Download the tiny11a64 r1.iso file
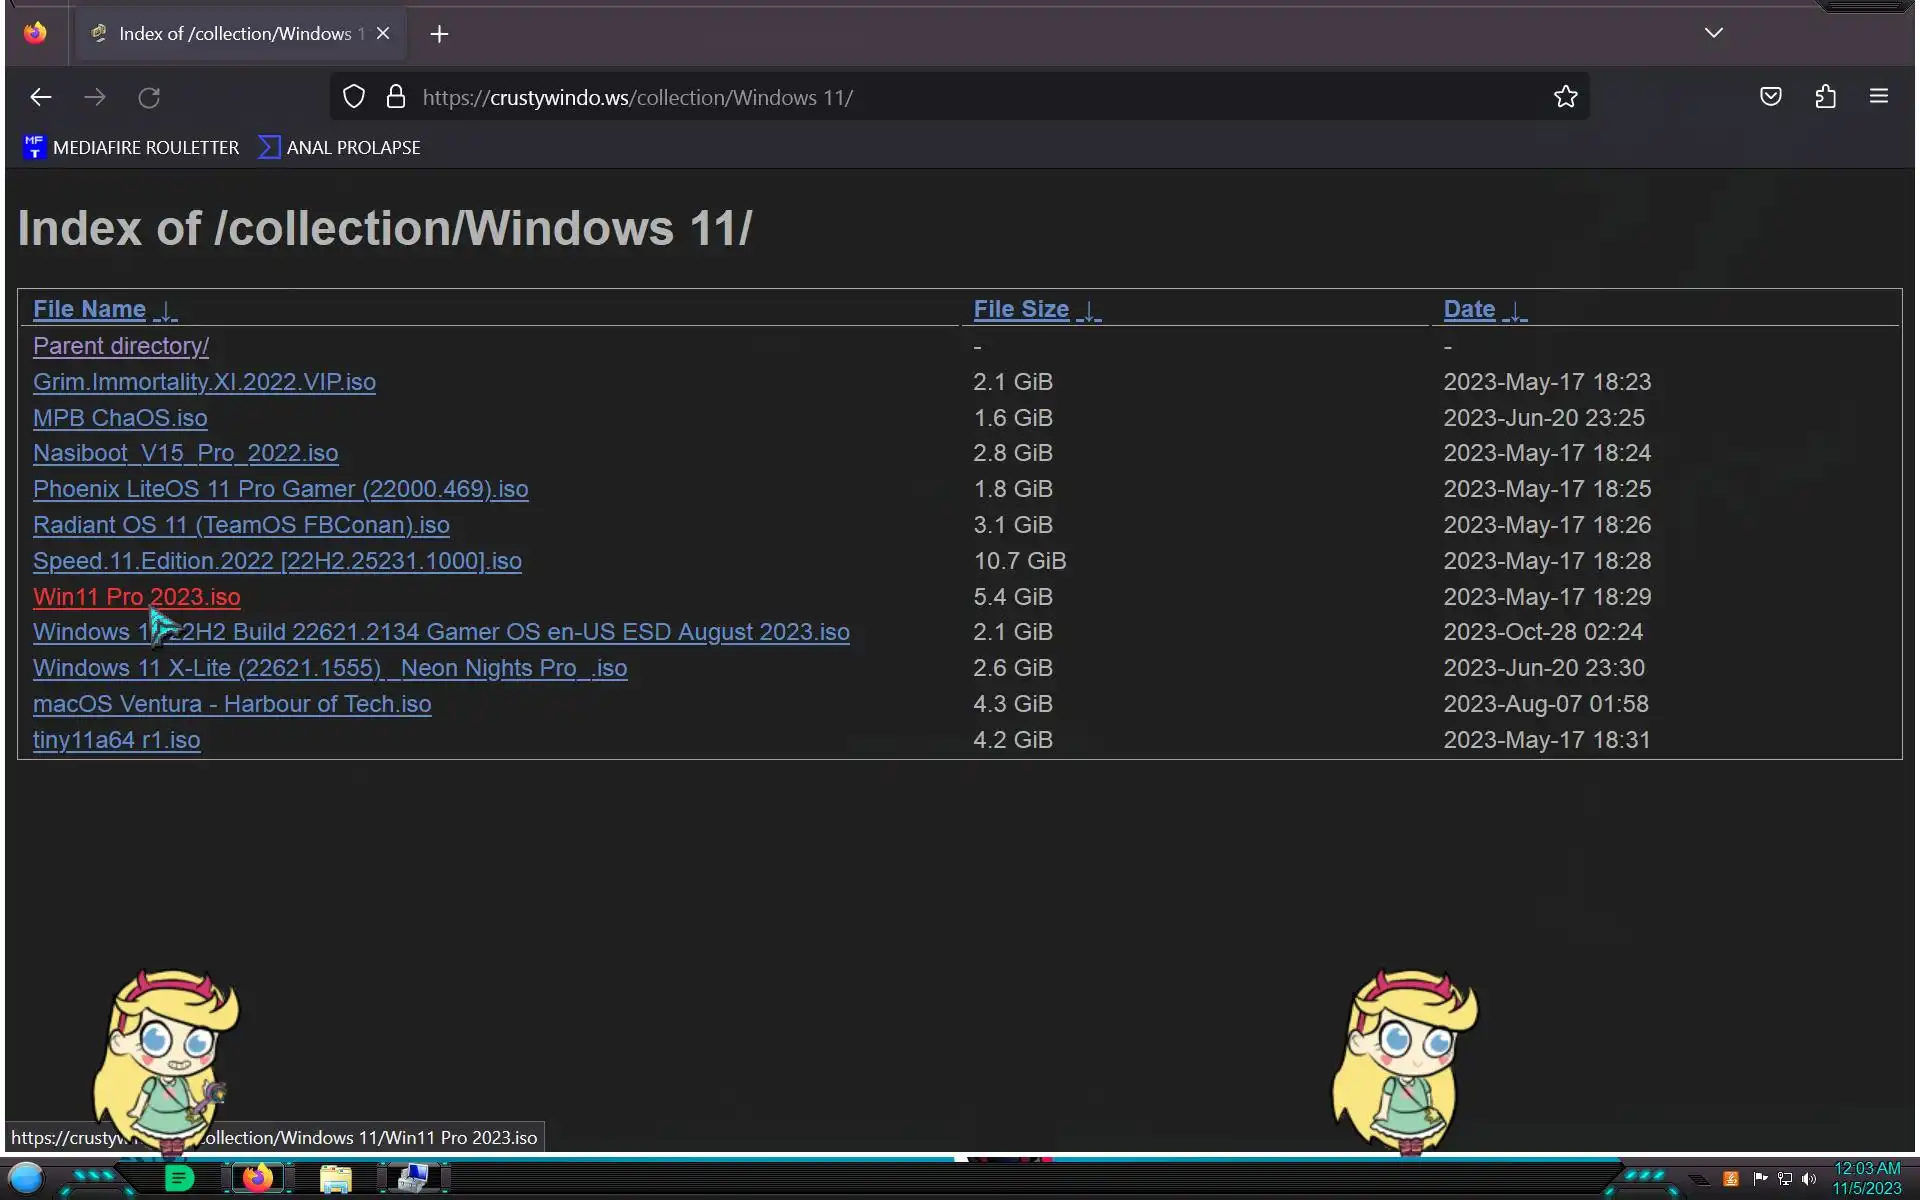 click(x=116, y=740)
